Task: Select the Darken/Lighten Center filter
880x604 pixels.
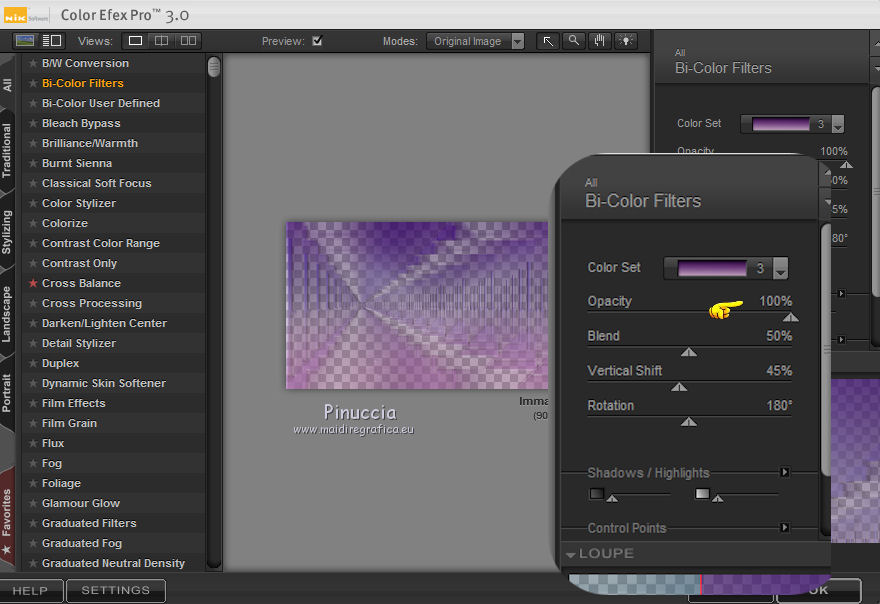Action: click(104, 323)
